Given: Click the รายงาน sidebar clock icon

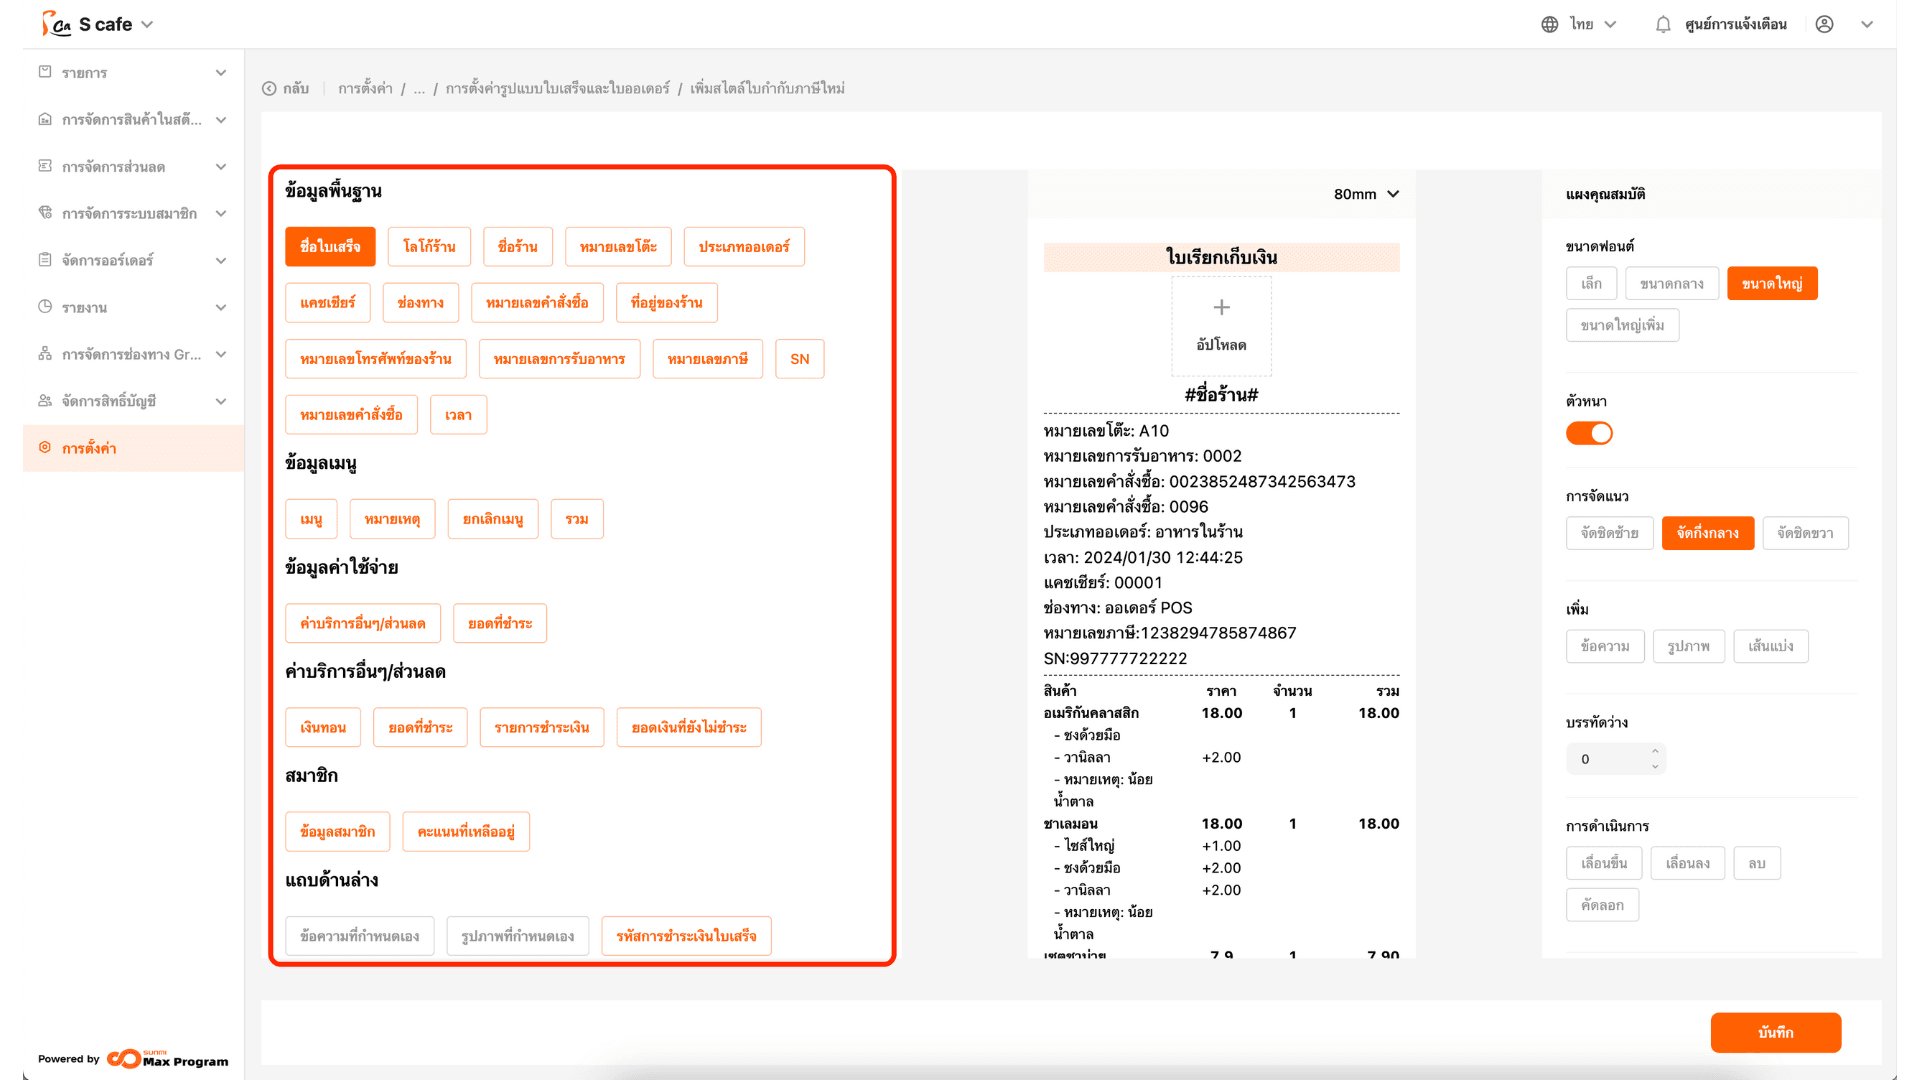Looking at the screenshot, I should pos(45,307).
